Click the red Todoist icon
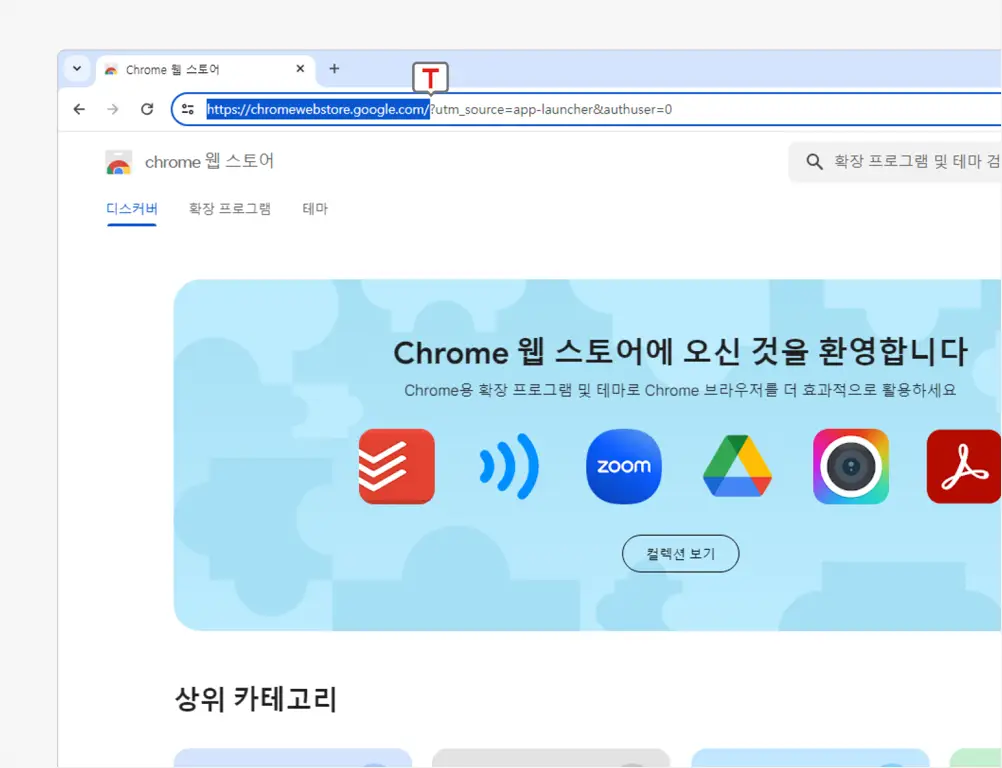 click(x=397, y=466)
